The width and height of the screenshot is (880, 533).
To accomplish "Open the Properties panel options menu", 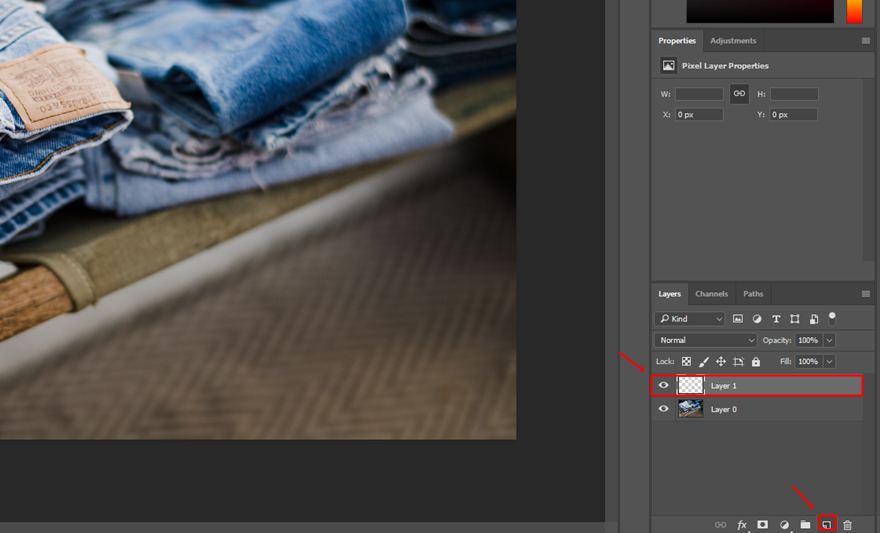I will click(x=865, y=41).
